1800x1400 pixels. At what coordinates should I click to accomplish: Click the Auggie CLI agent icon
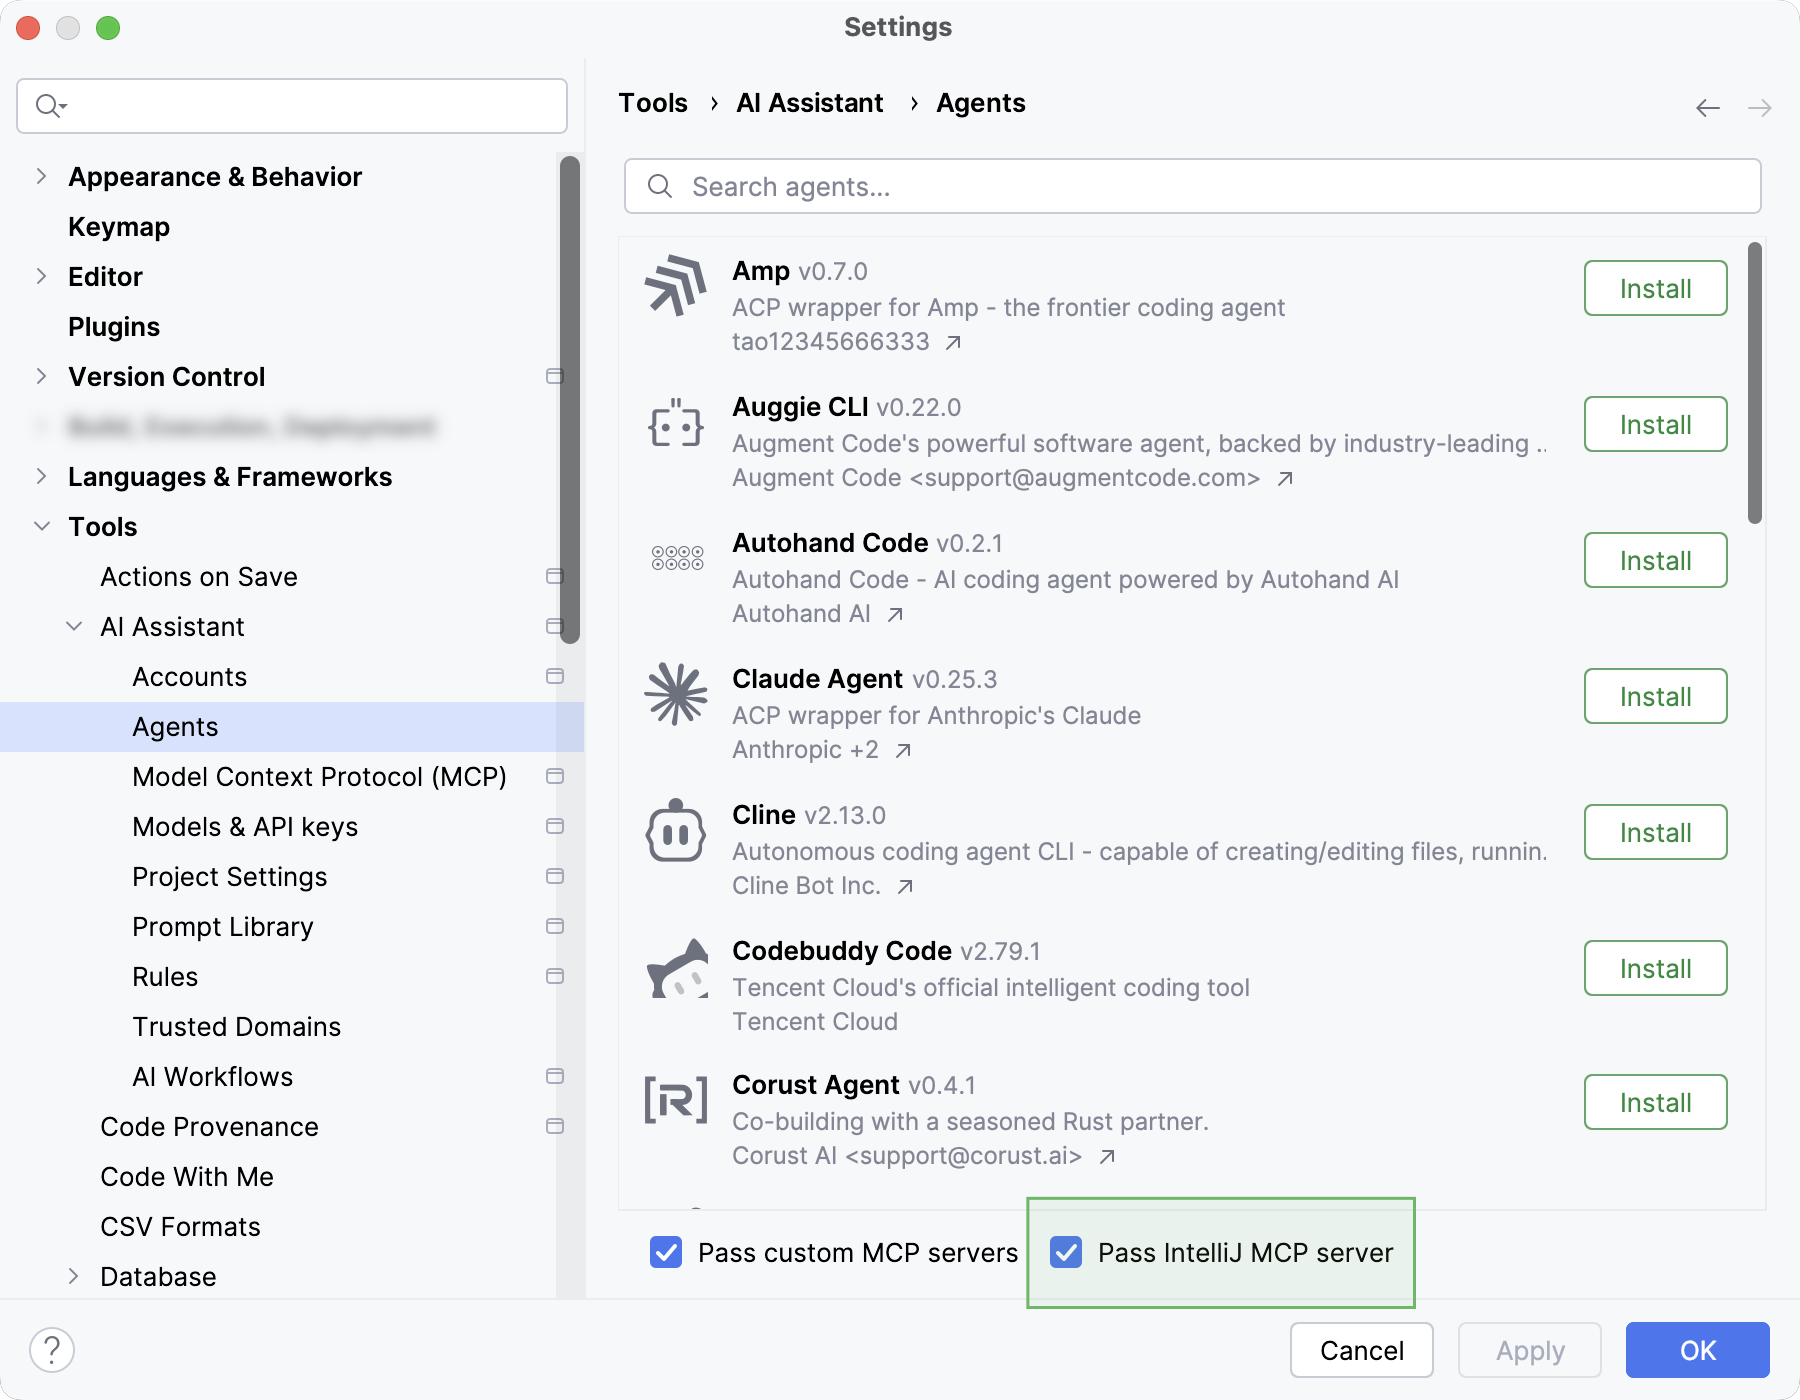tap(676, 422)
